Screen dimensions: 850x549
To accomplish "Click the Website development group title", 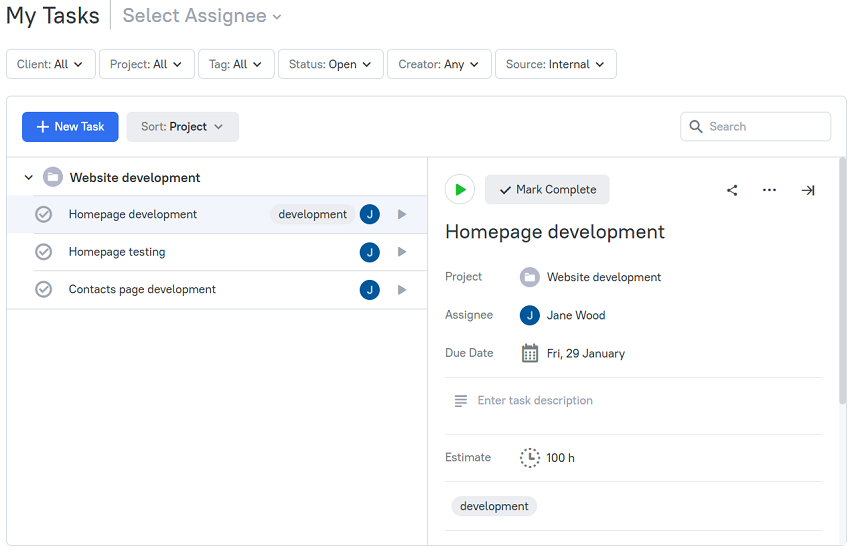I will (x=135, y=178).
